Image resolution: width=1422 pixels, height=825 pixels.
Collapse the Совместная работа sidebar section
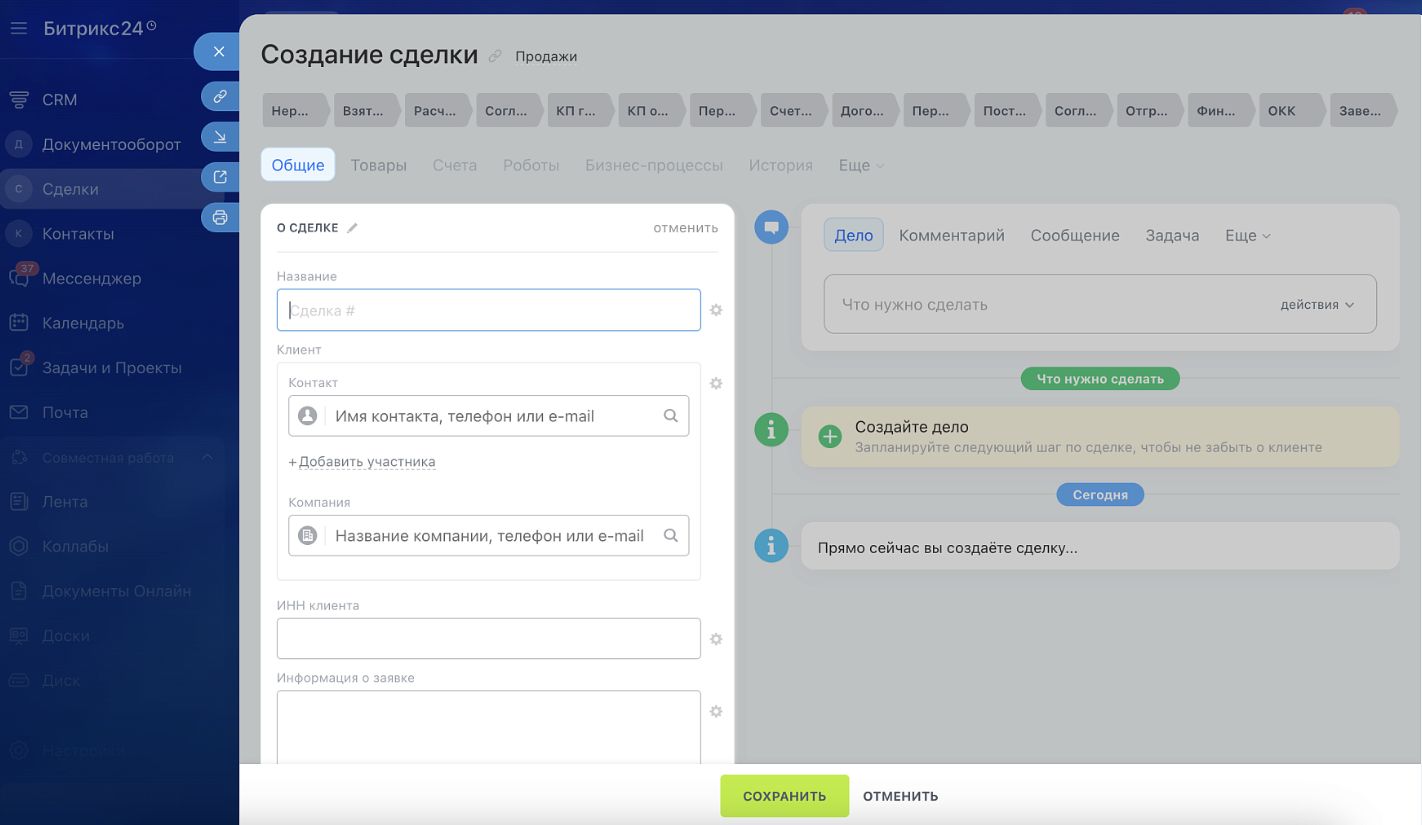(207, 458)
